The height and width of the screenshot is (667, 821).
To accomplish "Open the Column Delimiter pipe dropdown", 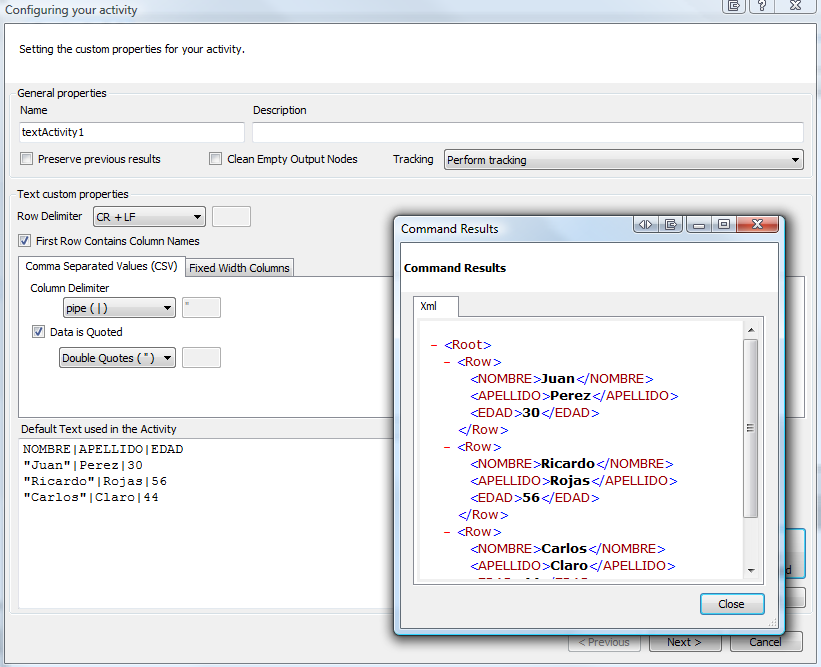I will click(119, 308).
